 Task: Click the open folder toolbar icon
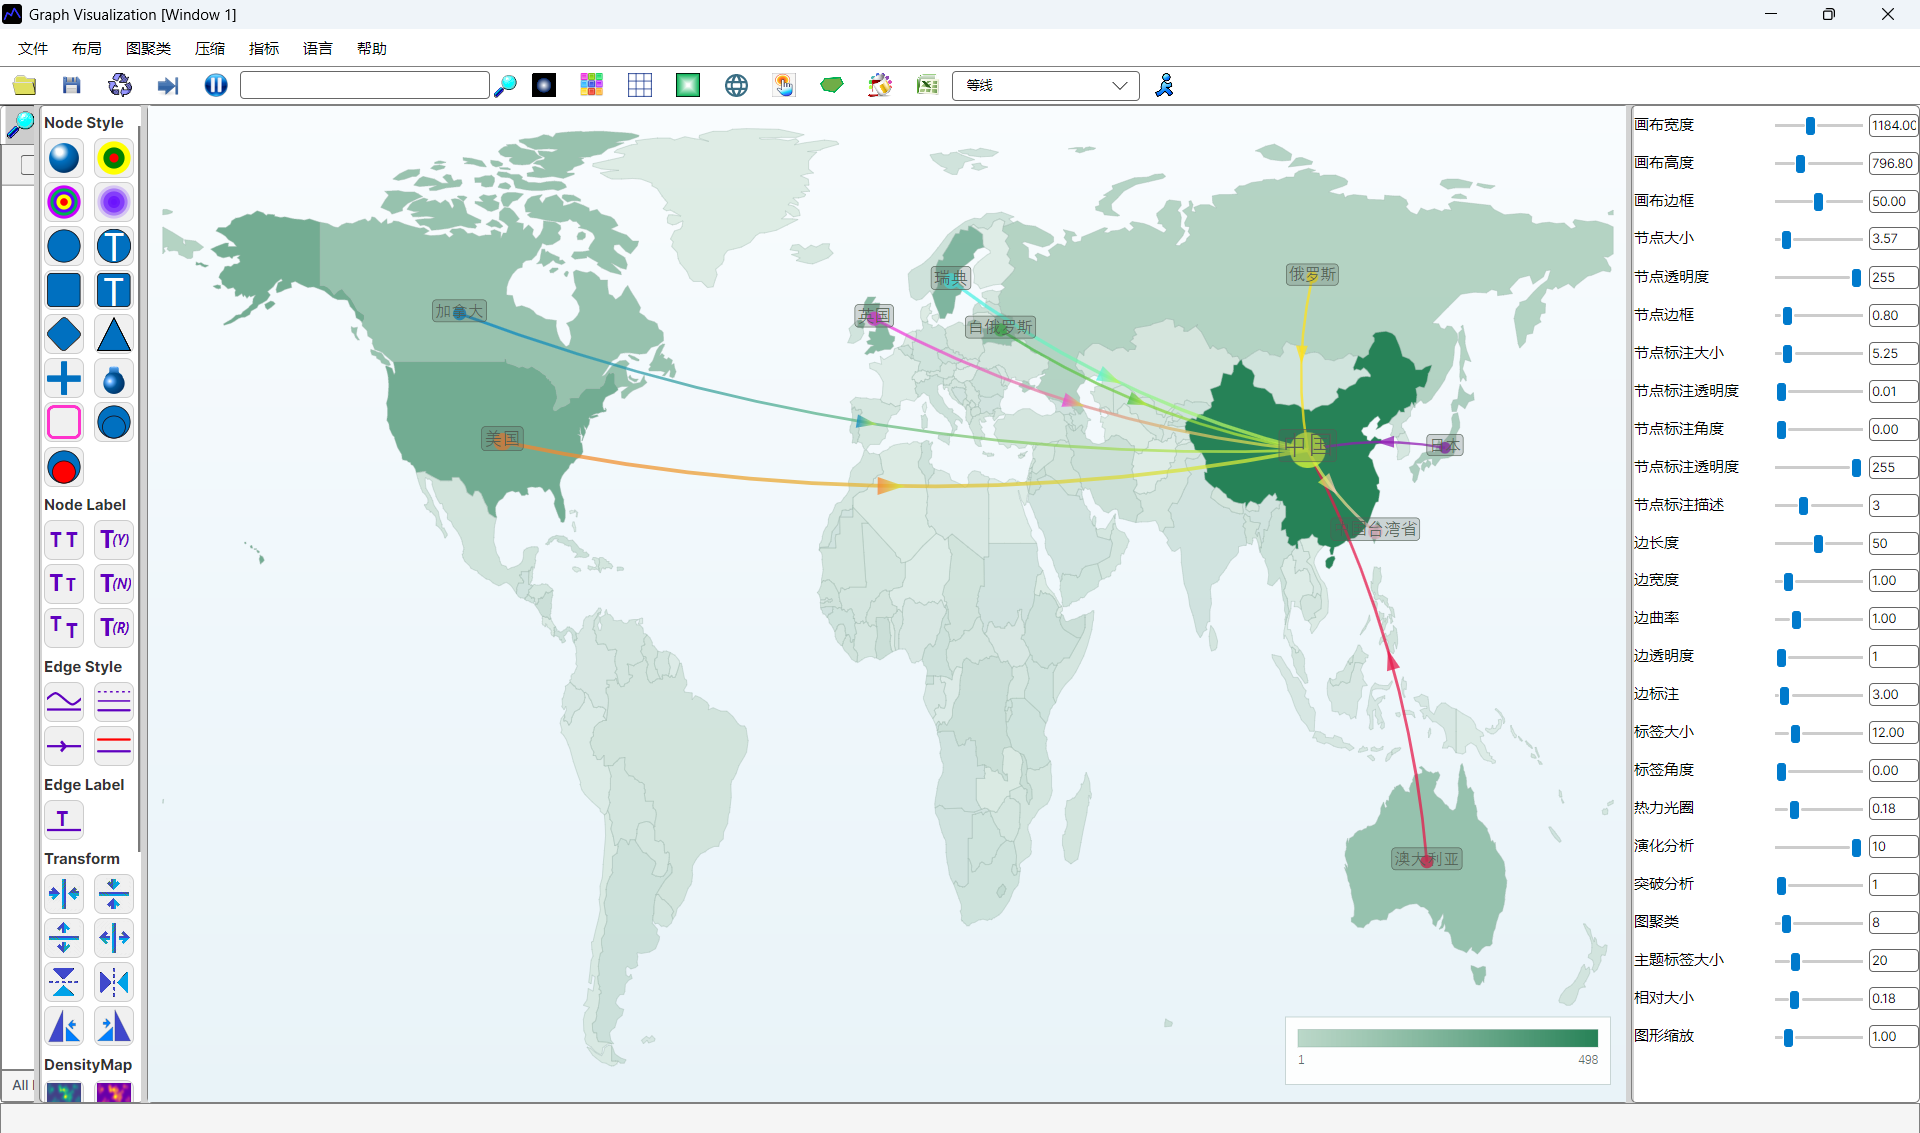(24, 86)
